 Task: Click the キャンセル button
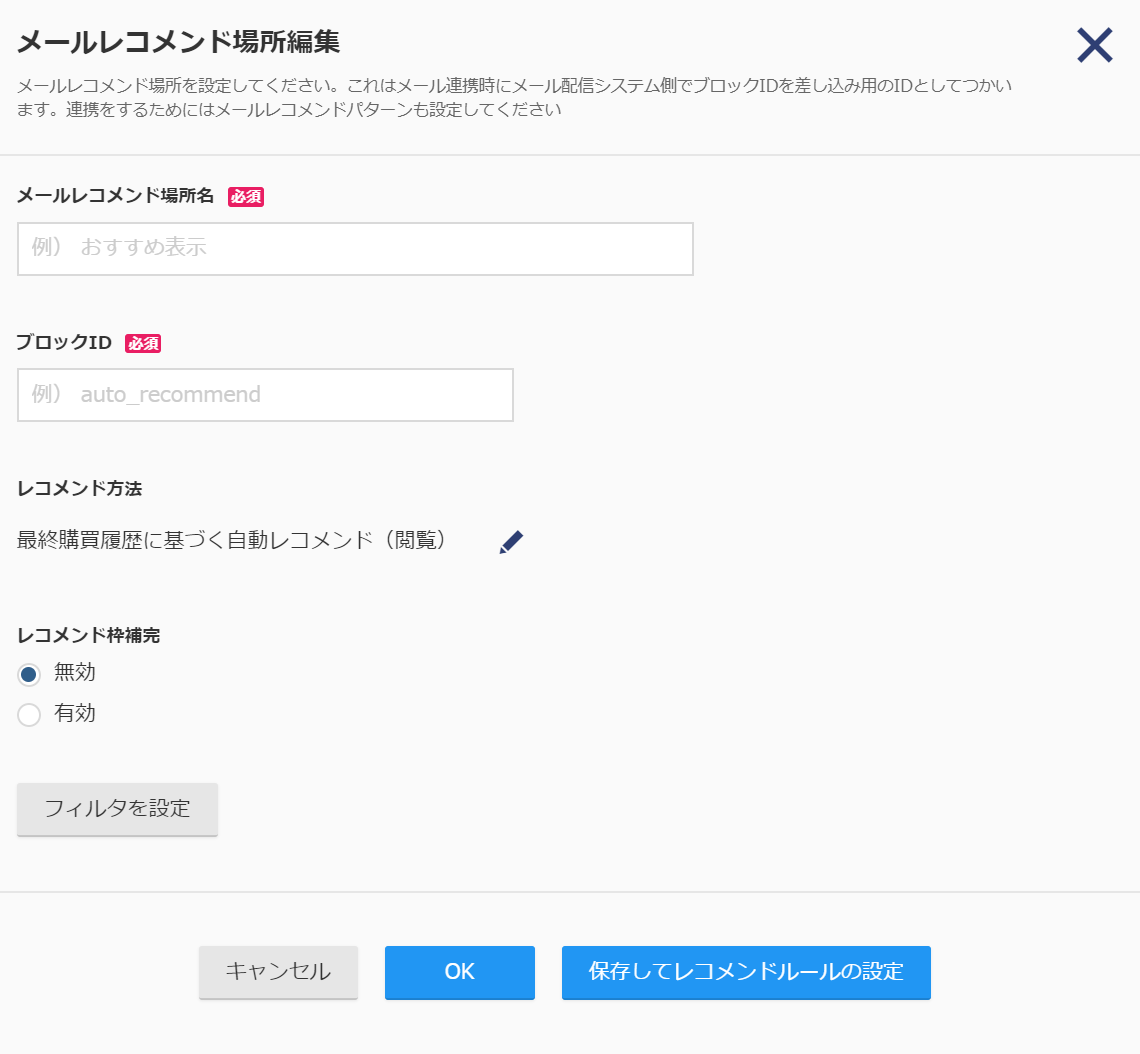pyautogui.click(x=278, y=972)
